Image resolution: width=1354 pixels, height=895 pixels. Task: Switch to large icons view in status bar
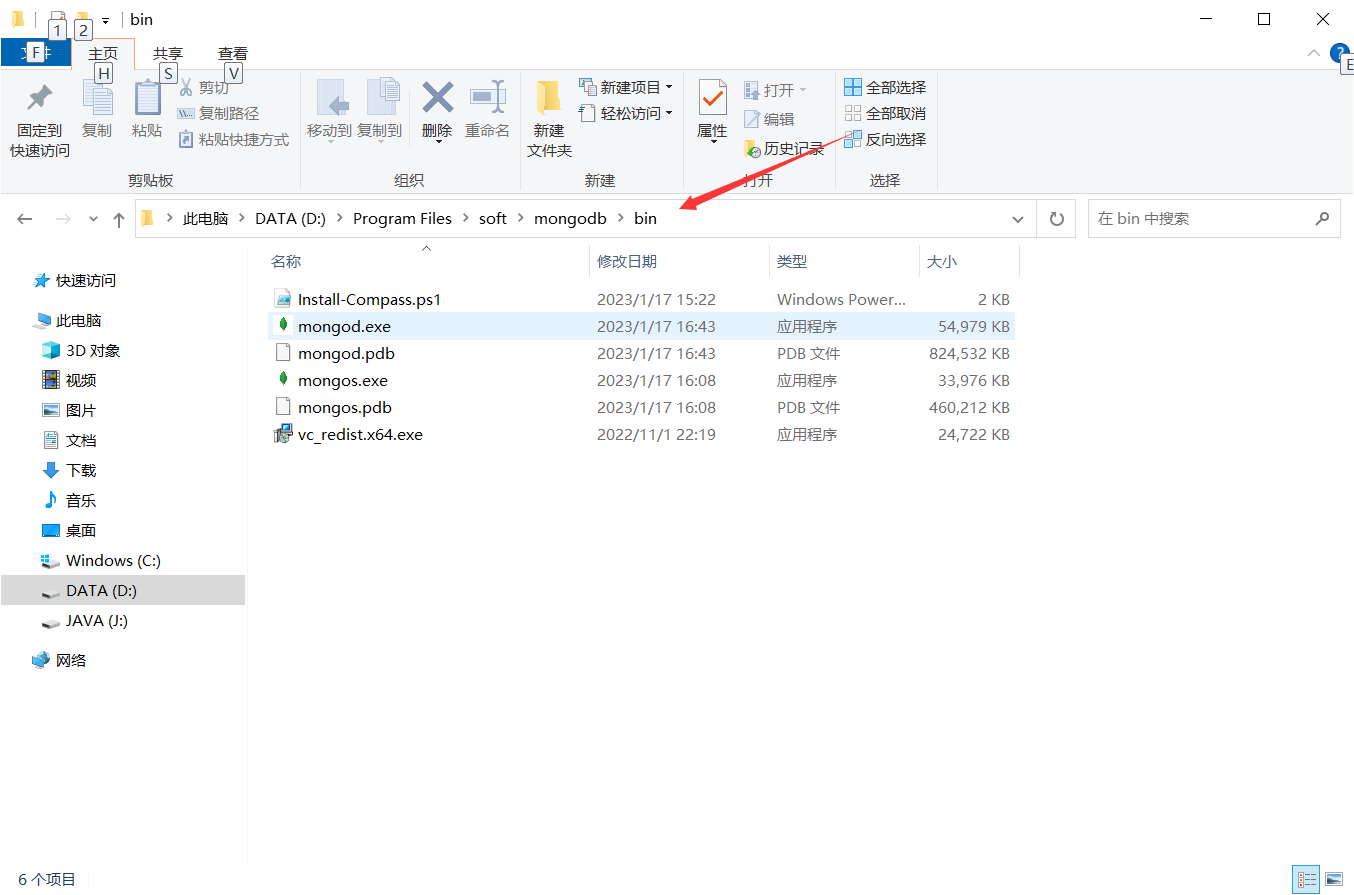1334,880
